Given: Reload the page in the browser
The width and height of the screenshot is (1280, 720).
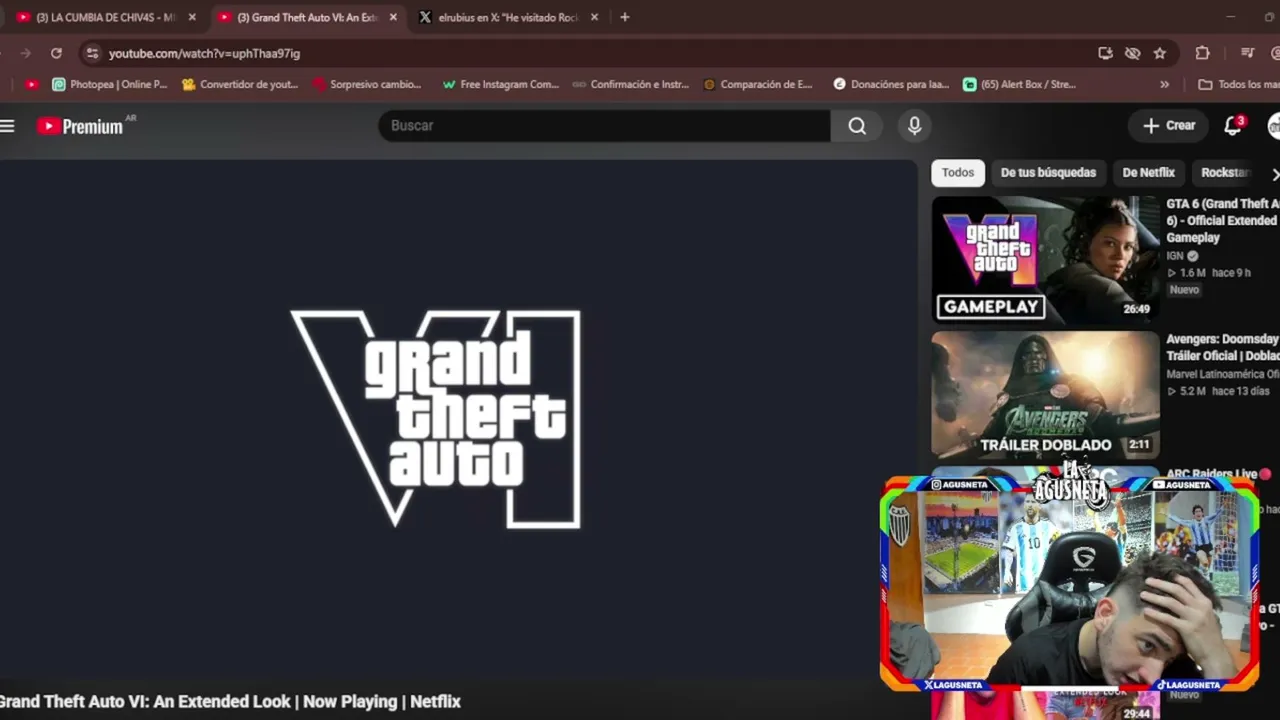Looking at the screenshot, I should pyautogui.click(x=56, y=53).
